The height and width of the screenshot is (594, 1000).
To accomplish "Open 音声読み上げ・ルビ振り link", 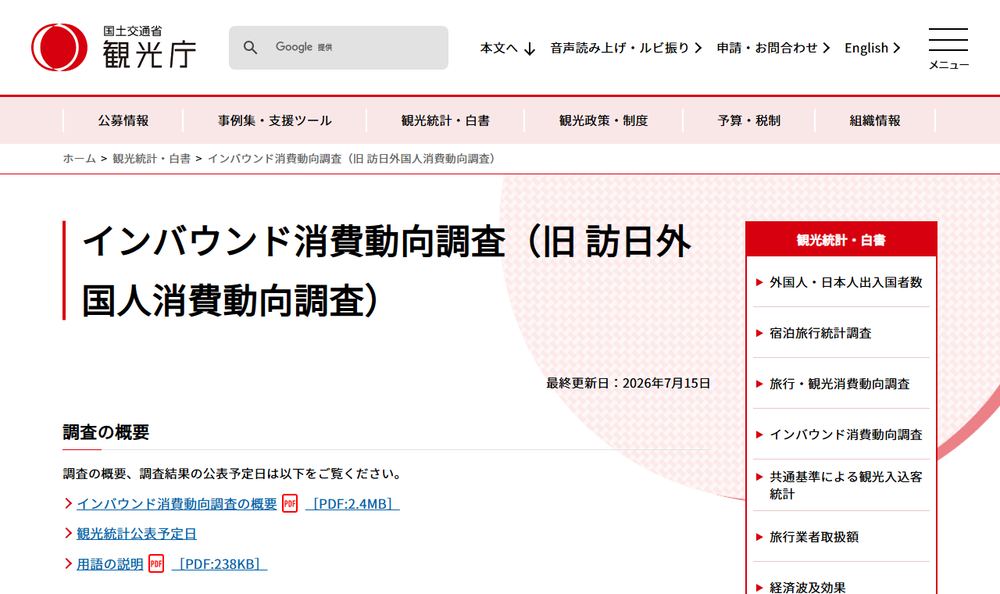I will pos(626,48).
